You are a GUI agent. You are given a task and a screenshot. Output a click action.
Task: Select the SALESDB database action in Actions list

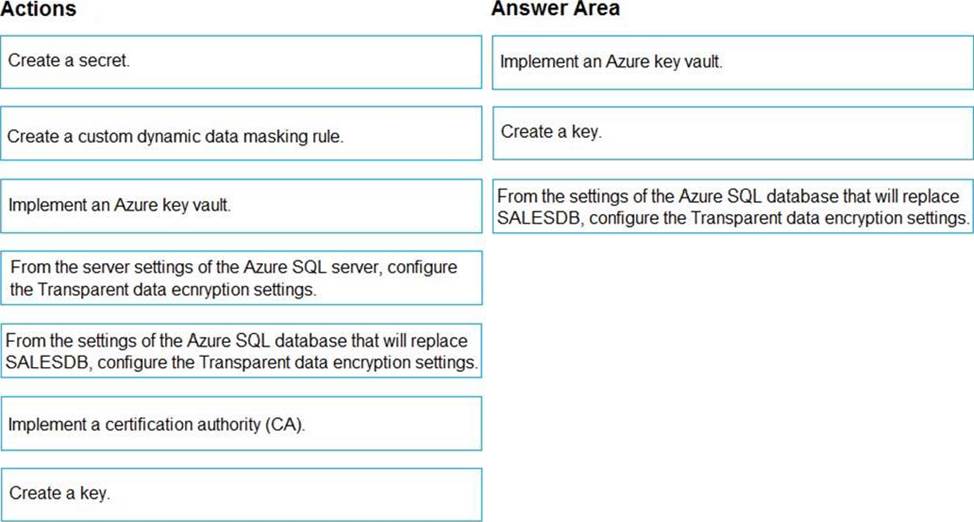tap(241, 350)
